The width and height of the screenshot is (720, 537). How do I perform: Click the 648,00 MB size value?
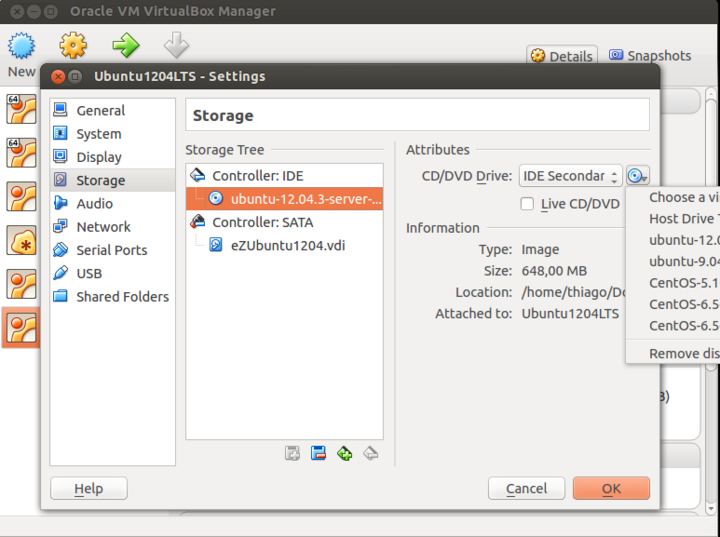[x=554, y=271]
